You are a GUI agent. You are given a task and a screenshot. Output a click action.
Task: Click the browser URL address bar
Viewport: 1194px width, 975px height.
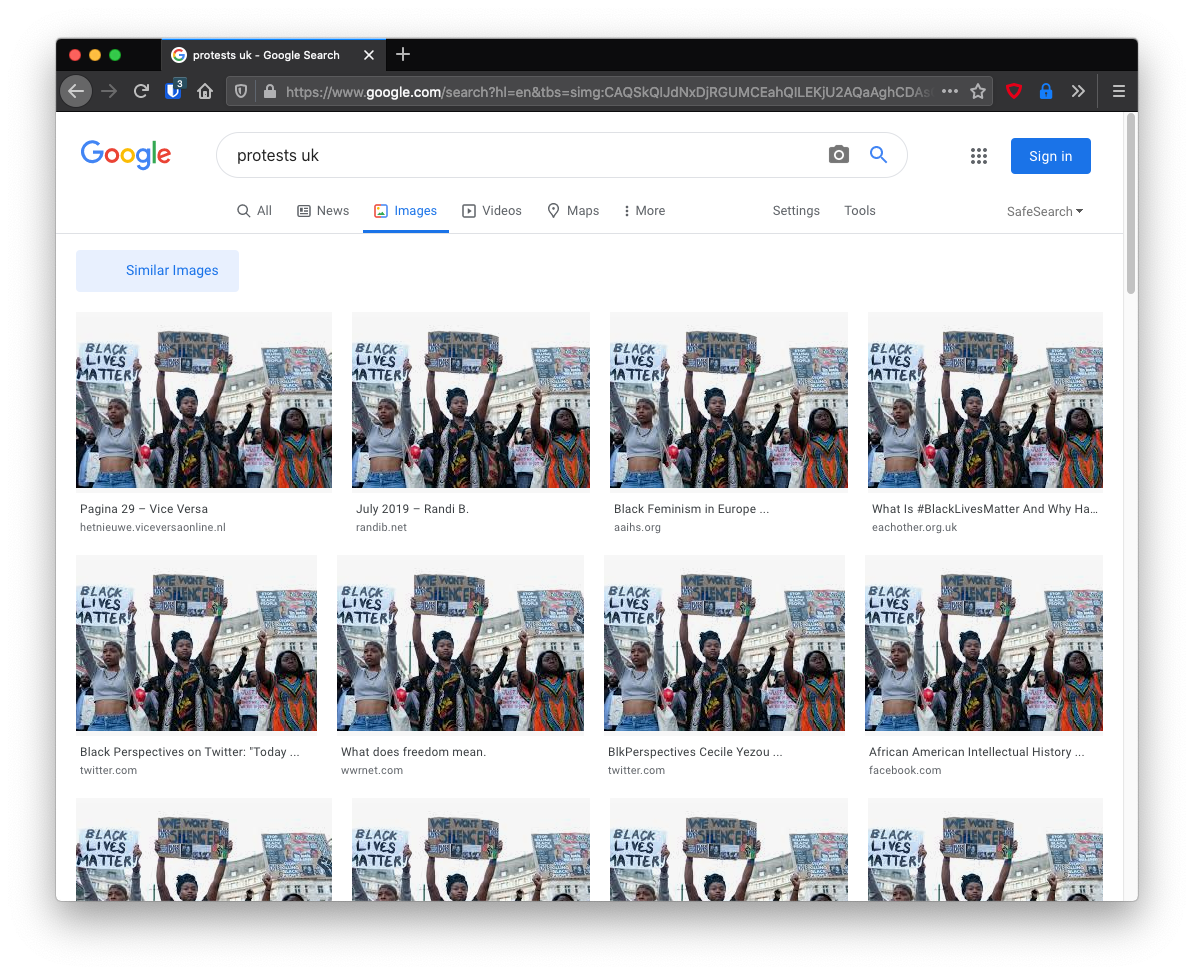[x=609, y=91]
